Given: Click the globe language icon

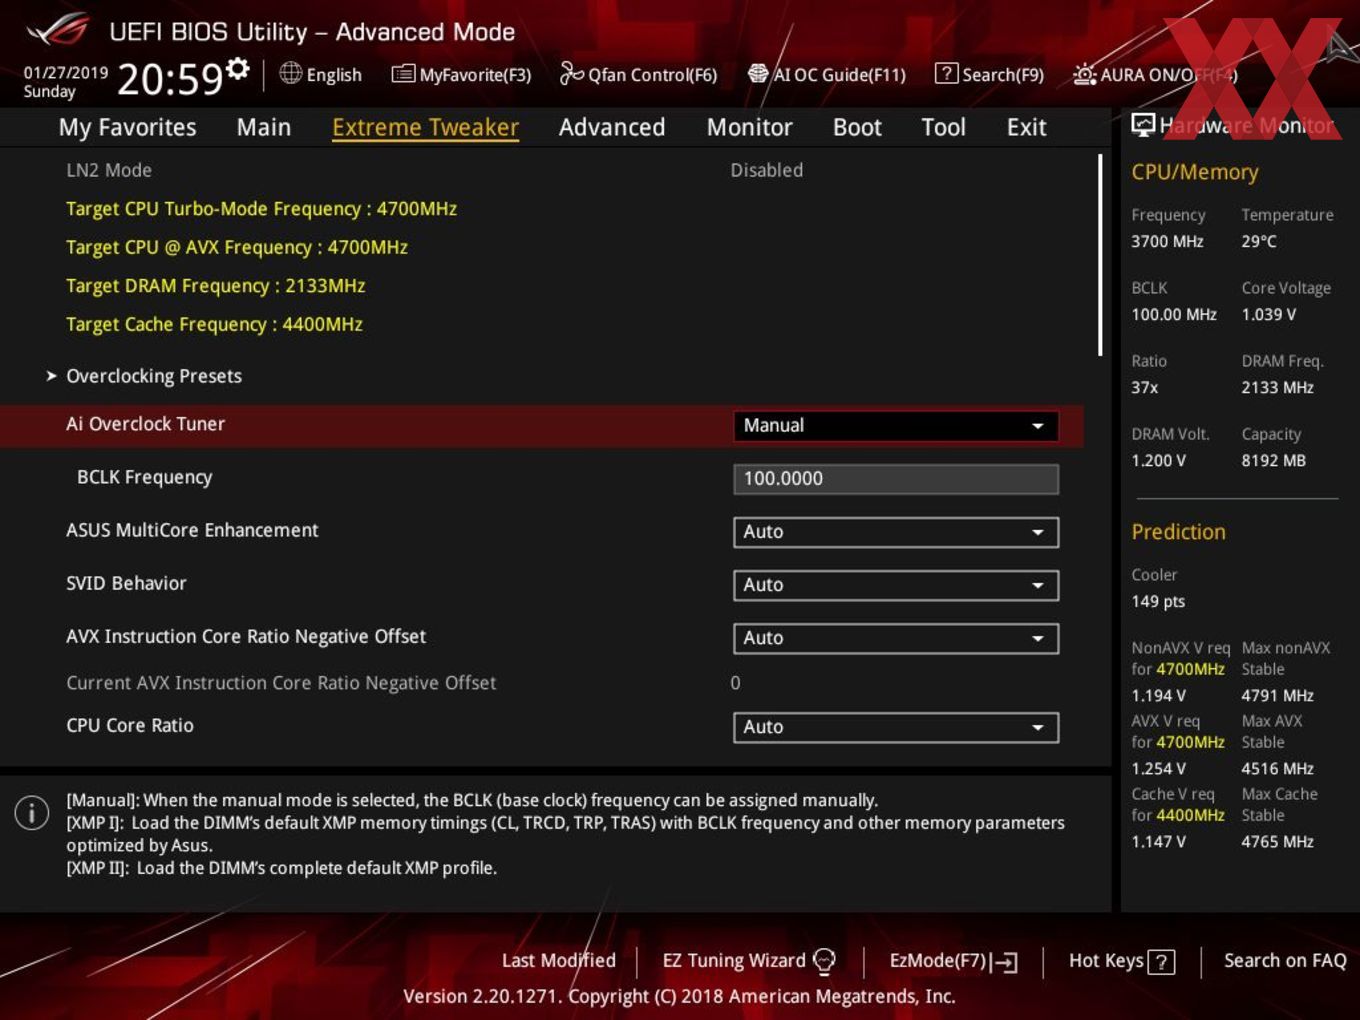Looking at the screenshot, I should [x=291, y=73].
